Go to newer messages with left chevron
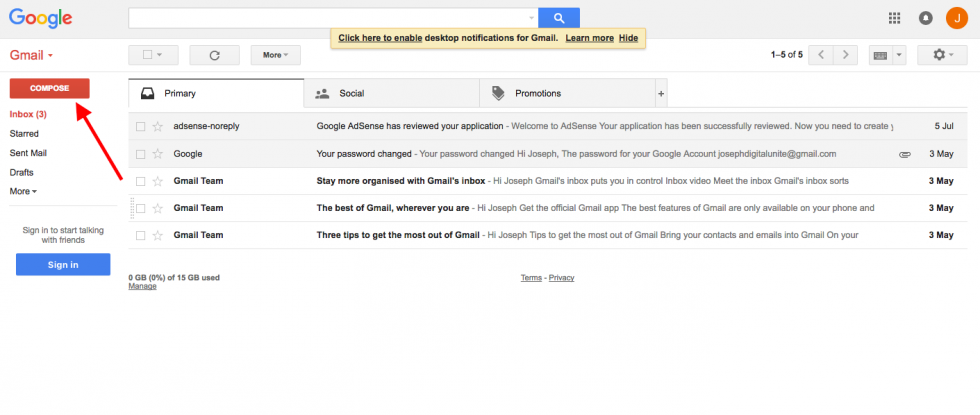The width and height of the screenshot is (980, 415). [821, 55]
